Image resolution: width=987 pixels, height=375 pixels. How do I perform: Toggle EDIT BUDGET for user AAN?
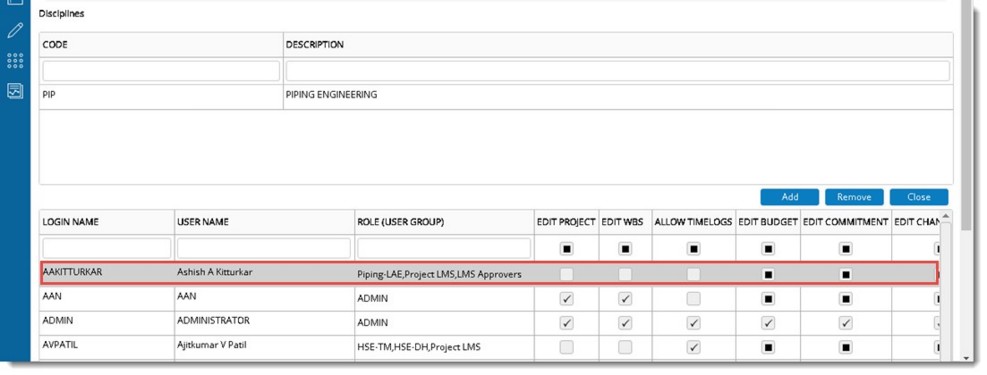pos(768,299)
